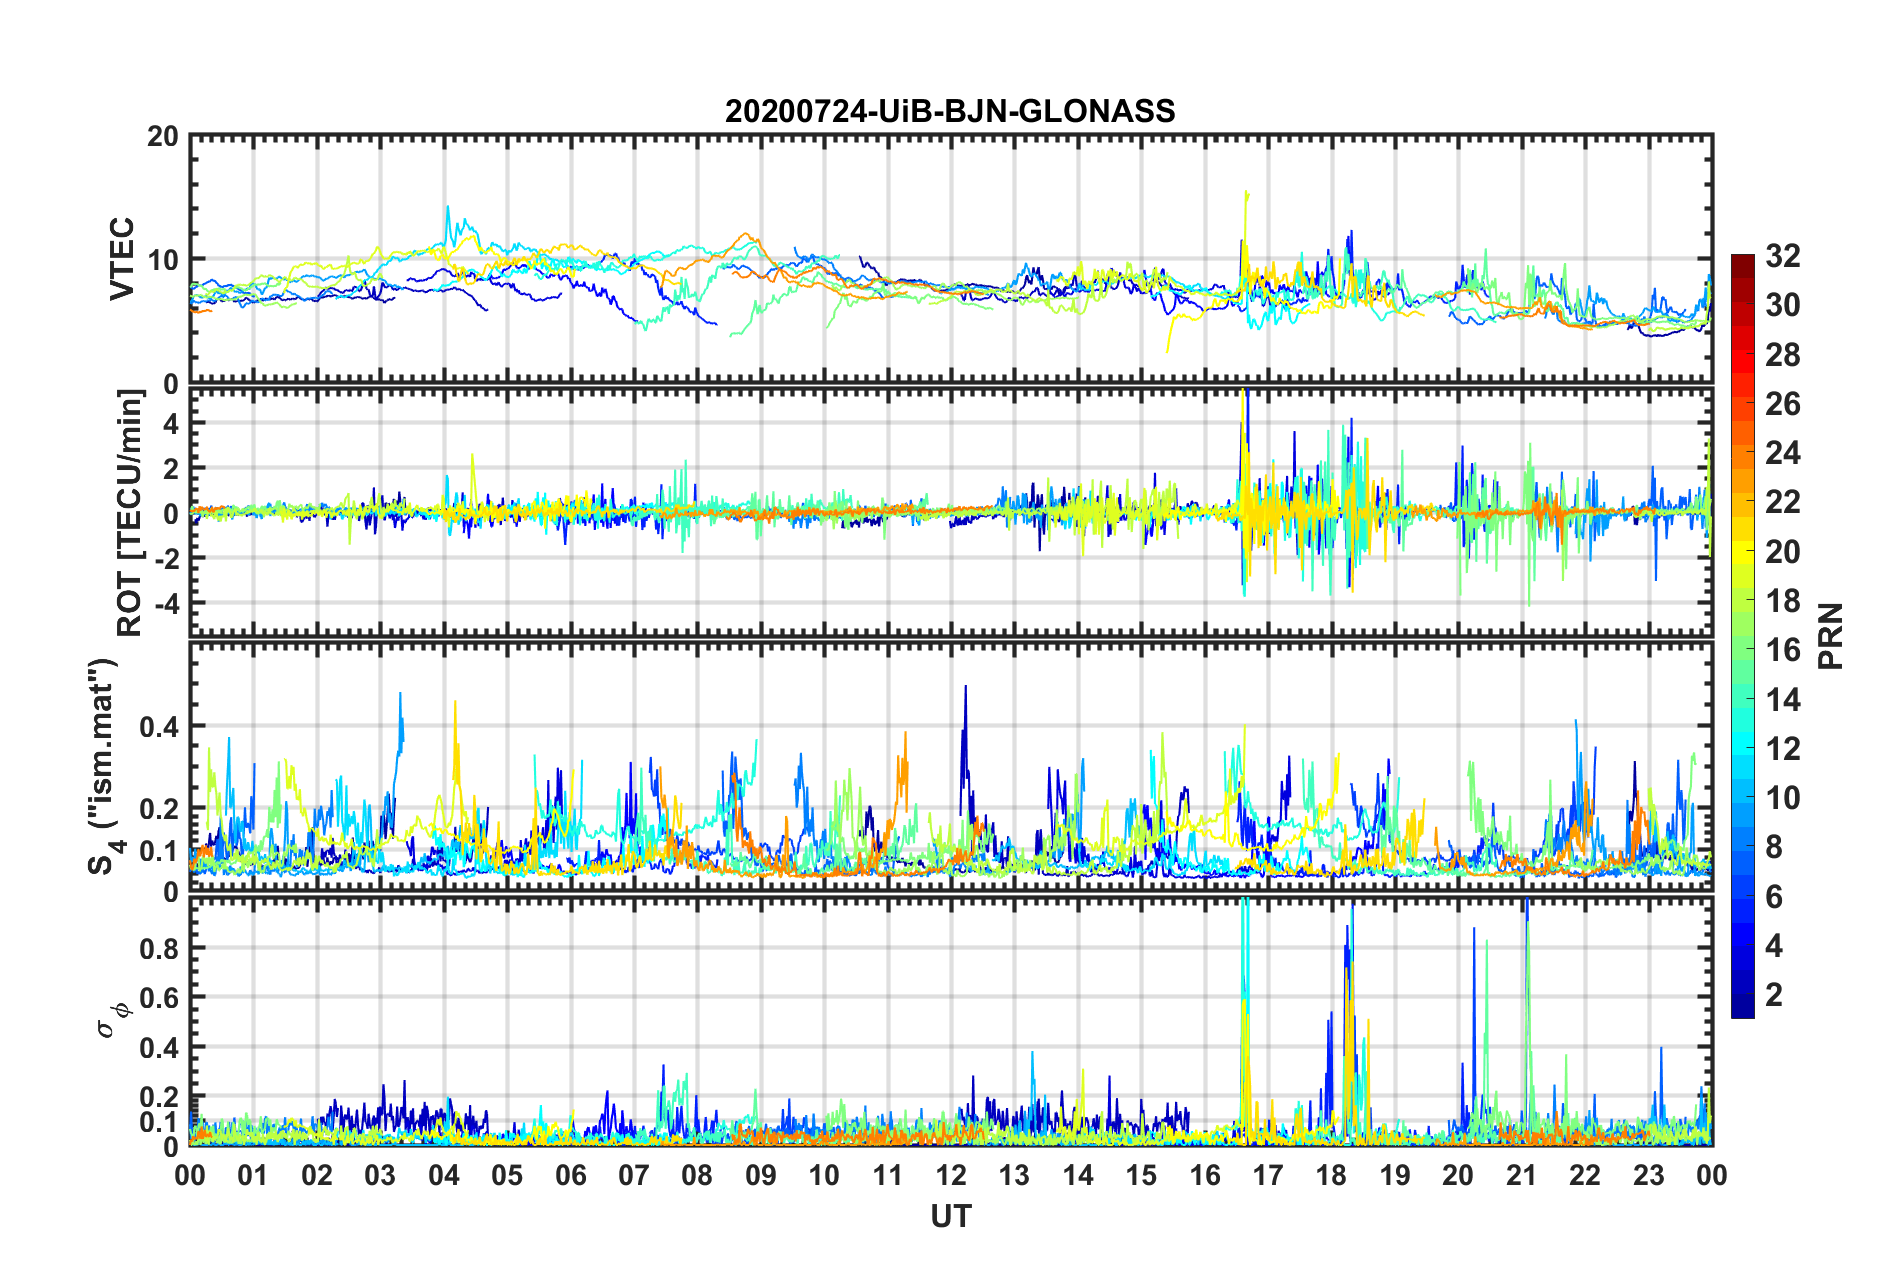This screenshot has height=1272, width=1902.
Task: Click the VTEC y-axis label
Action: 122,259
